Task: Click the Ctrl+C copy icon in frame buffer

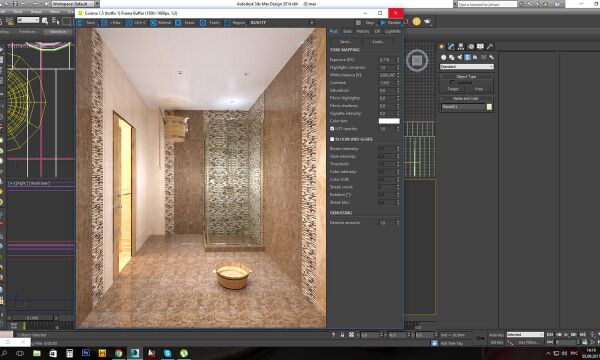Action: [129, 23]
